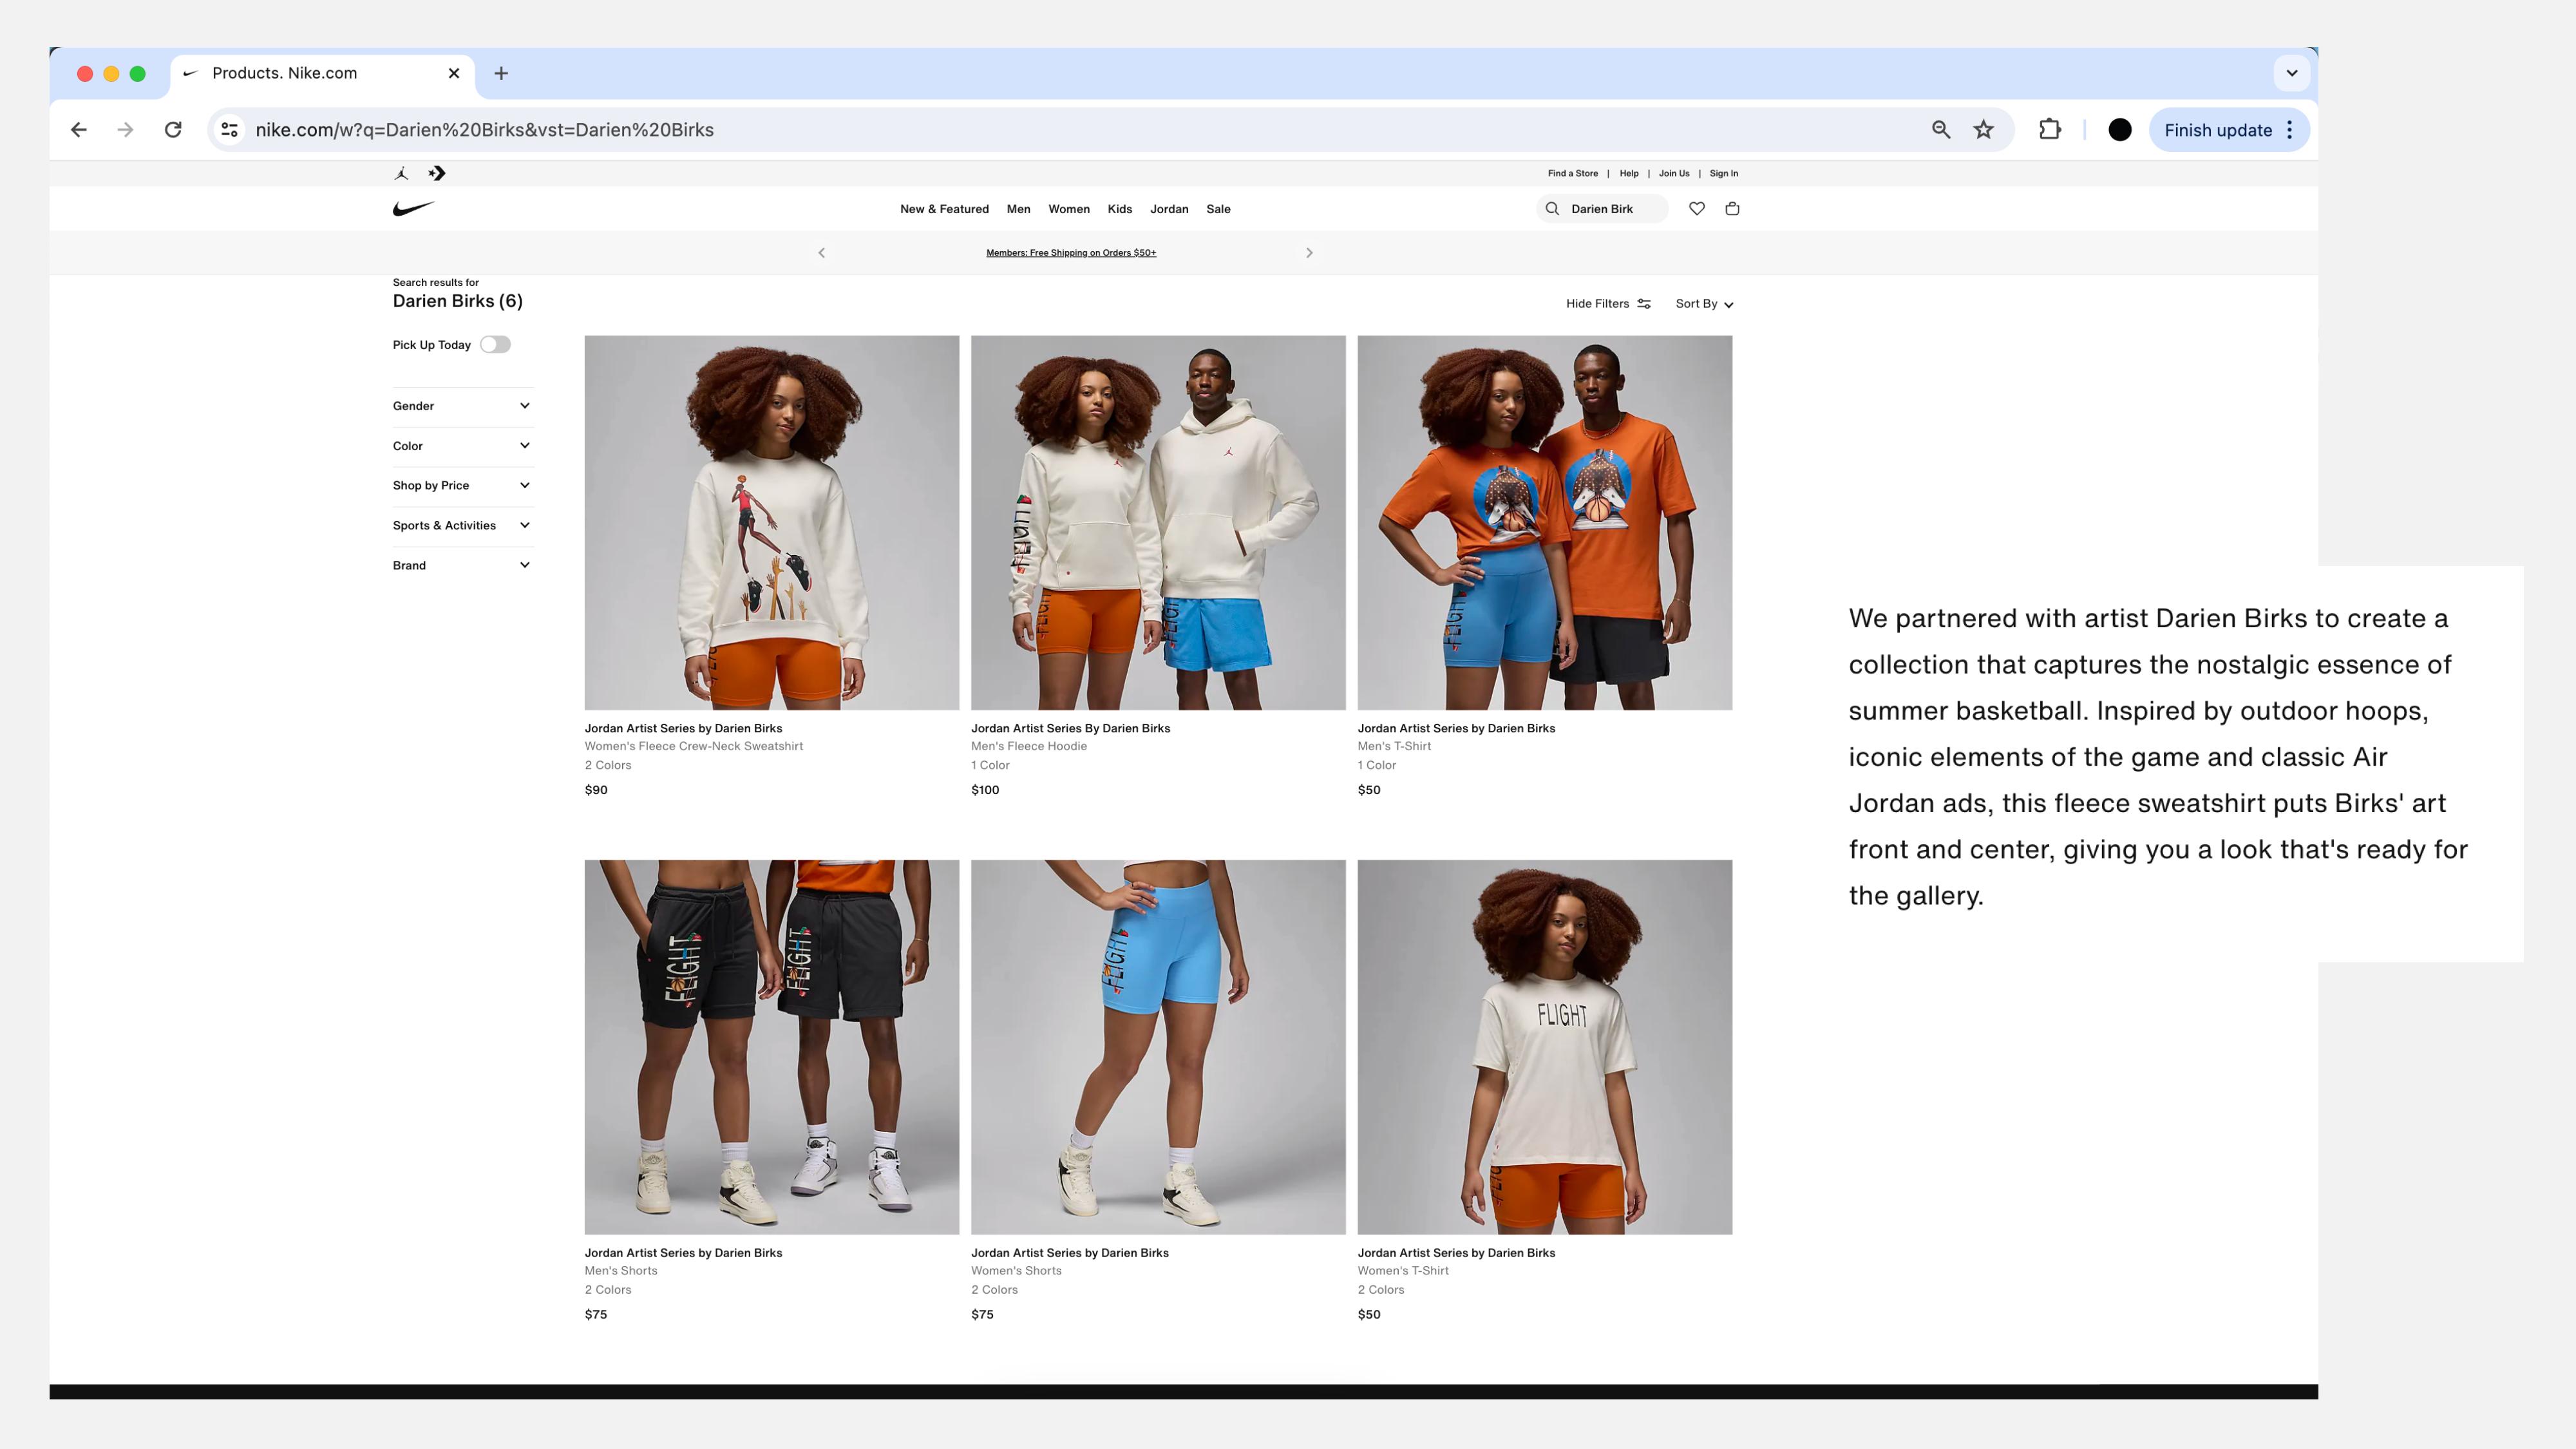Click the search magnifier icon
The width and height of the screenshot is (2576, 1449).
coord(1552,208)
